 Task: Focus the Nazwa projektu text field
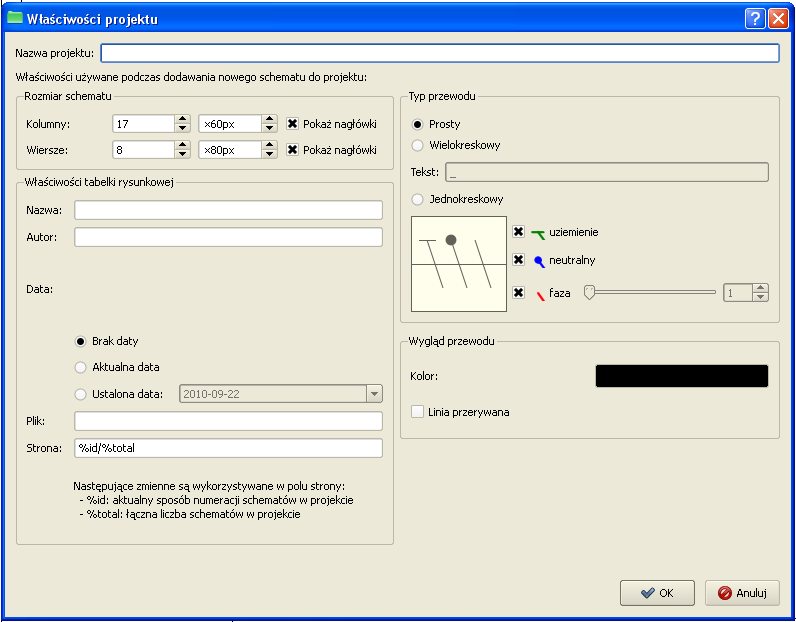439,53
